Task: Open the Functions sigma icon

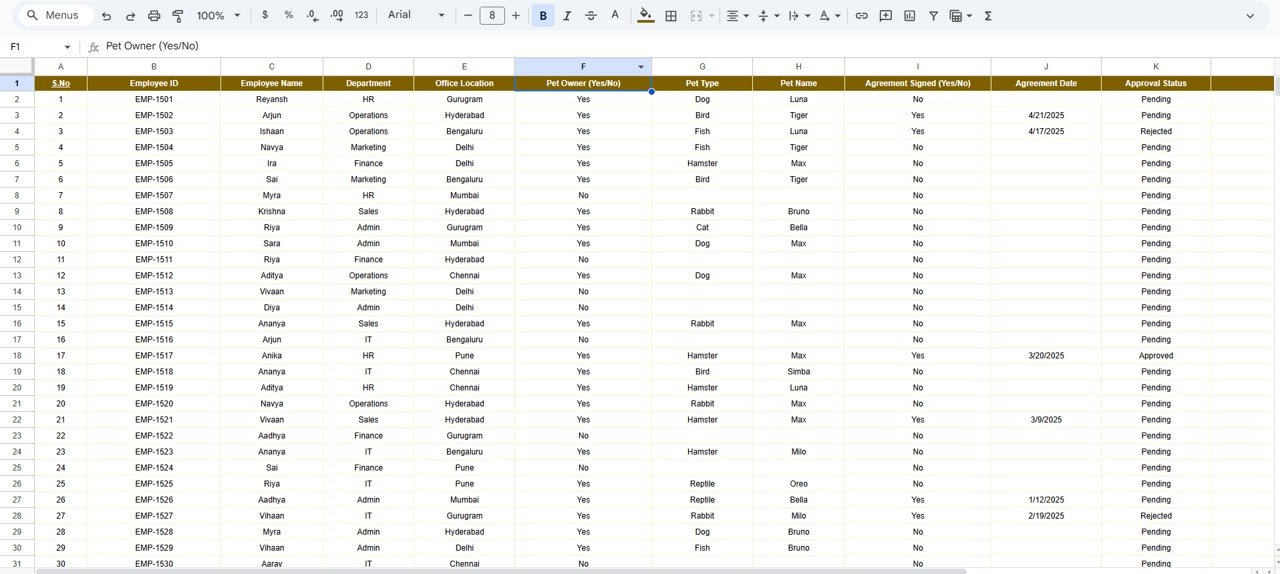Action: [x=988, y=16]
